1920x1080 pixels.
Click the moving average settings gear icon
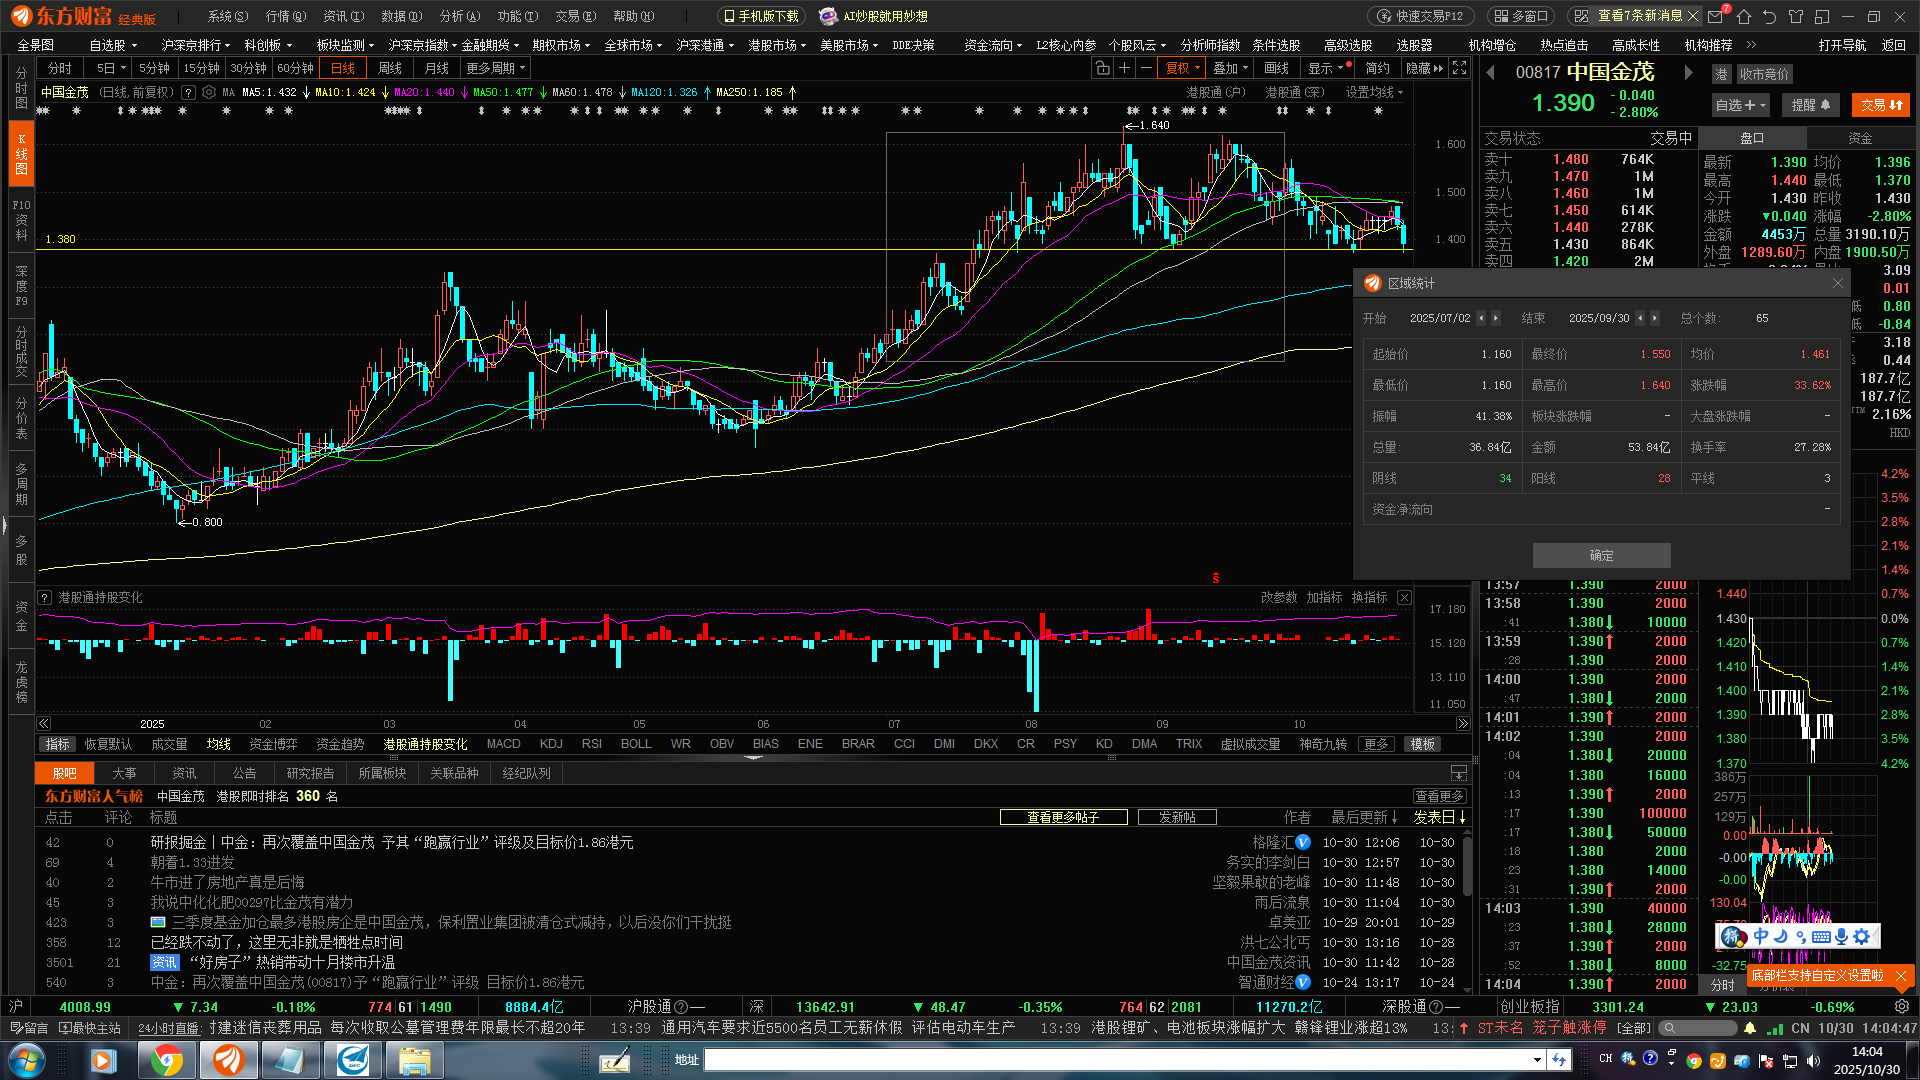click(209, 92)
